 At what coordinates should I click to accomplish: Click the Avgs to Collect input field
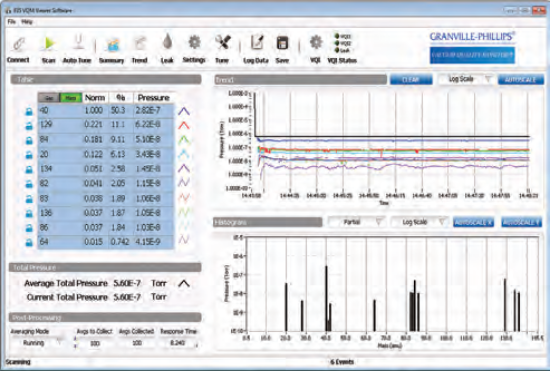(95, 343)
